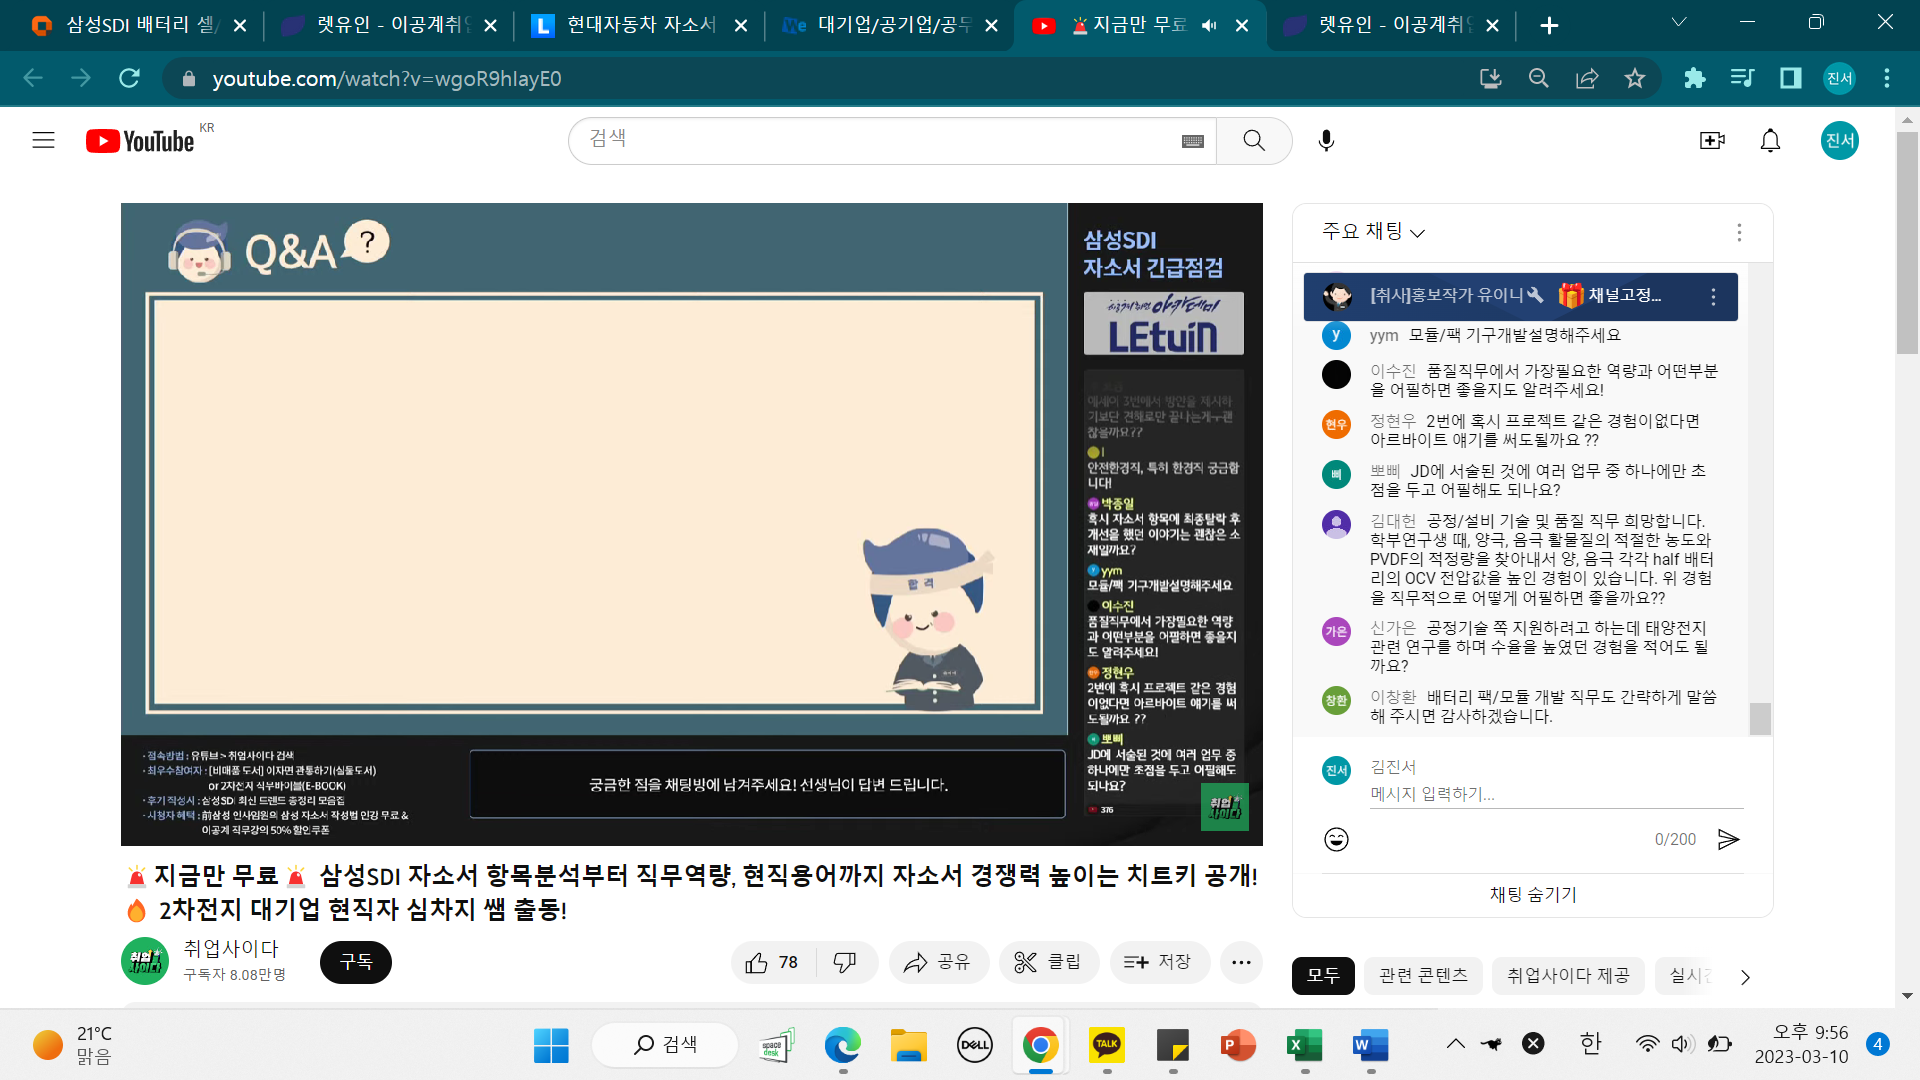This screenshot has height=1080, width=1920.
Task: Open 취업사이다 channel avatar
Action: pyautogui.click(x=145, y=962)
